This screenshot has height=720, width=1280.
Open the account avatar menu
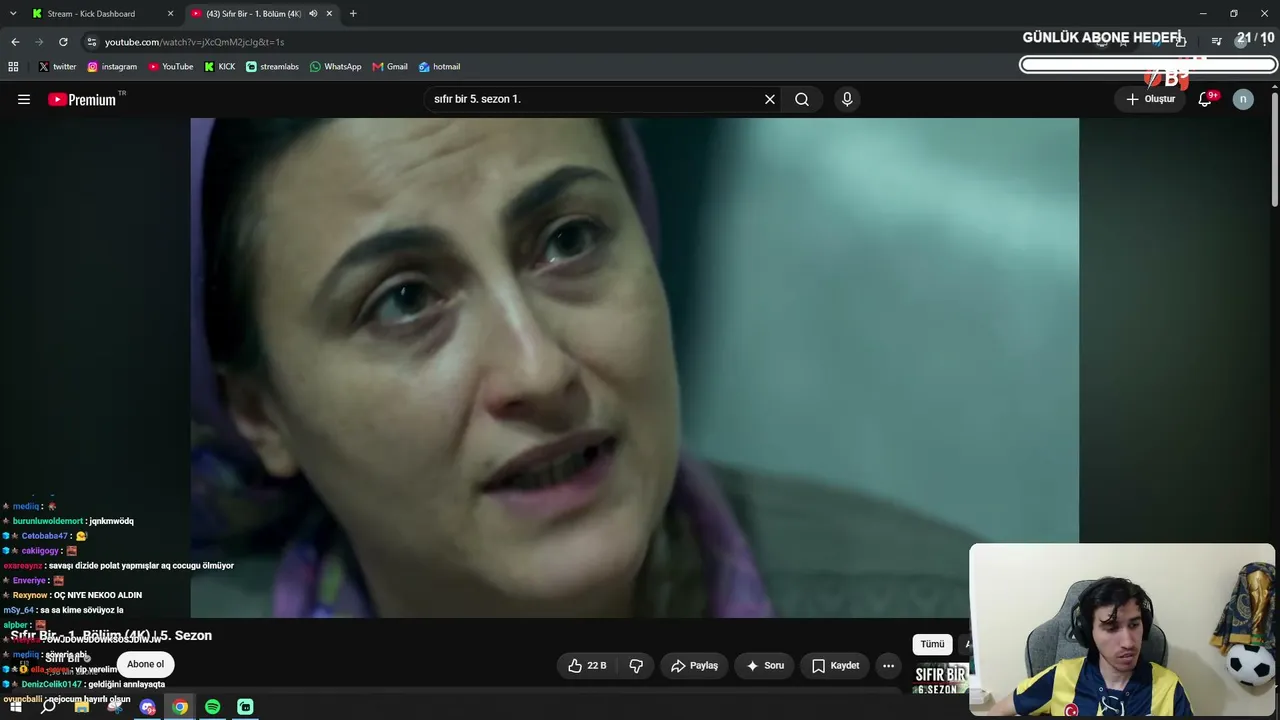point(1243,99)
